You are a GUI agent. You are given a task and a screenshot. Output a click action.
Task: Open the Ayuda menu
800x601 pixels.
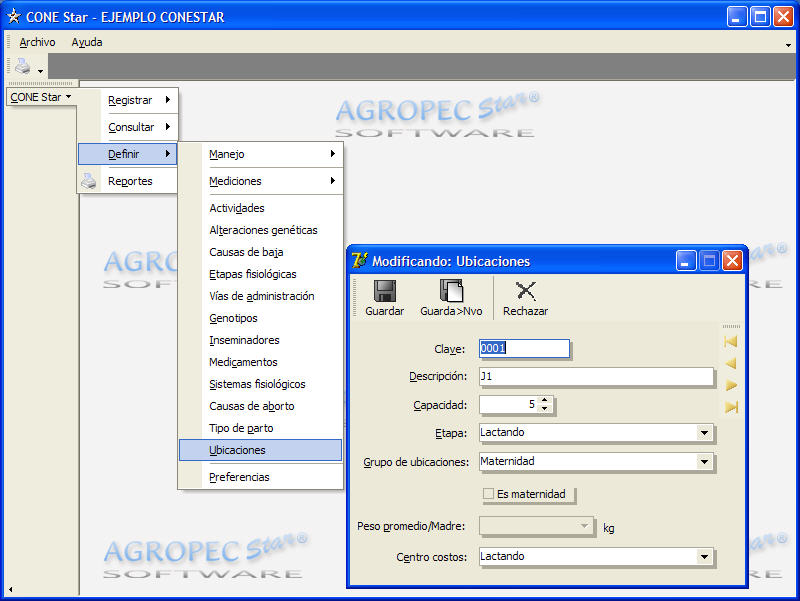coord(87,42)
